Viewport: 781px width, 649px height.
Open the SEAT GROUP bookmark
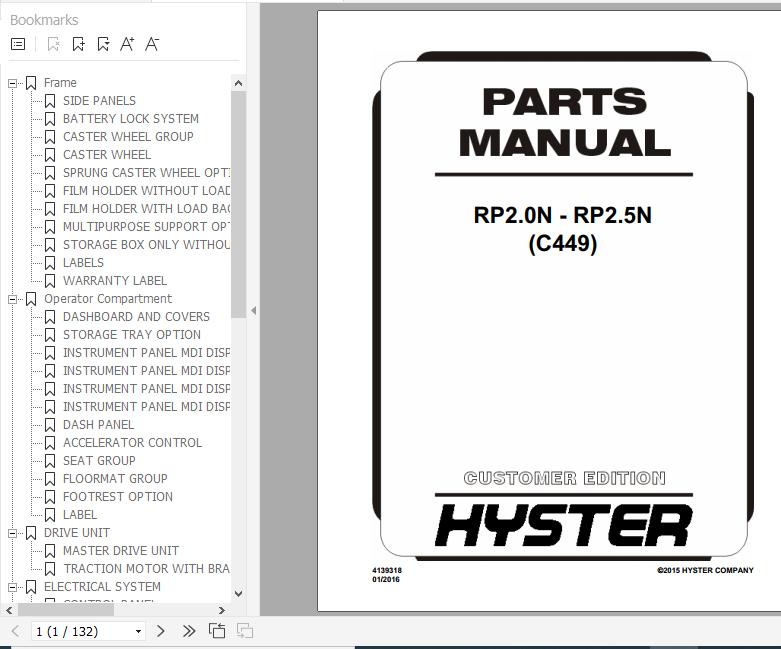[99, 461]
